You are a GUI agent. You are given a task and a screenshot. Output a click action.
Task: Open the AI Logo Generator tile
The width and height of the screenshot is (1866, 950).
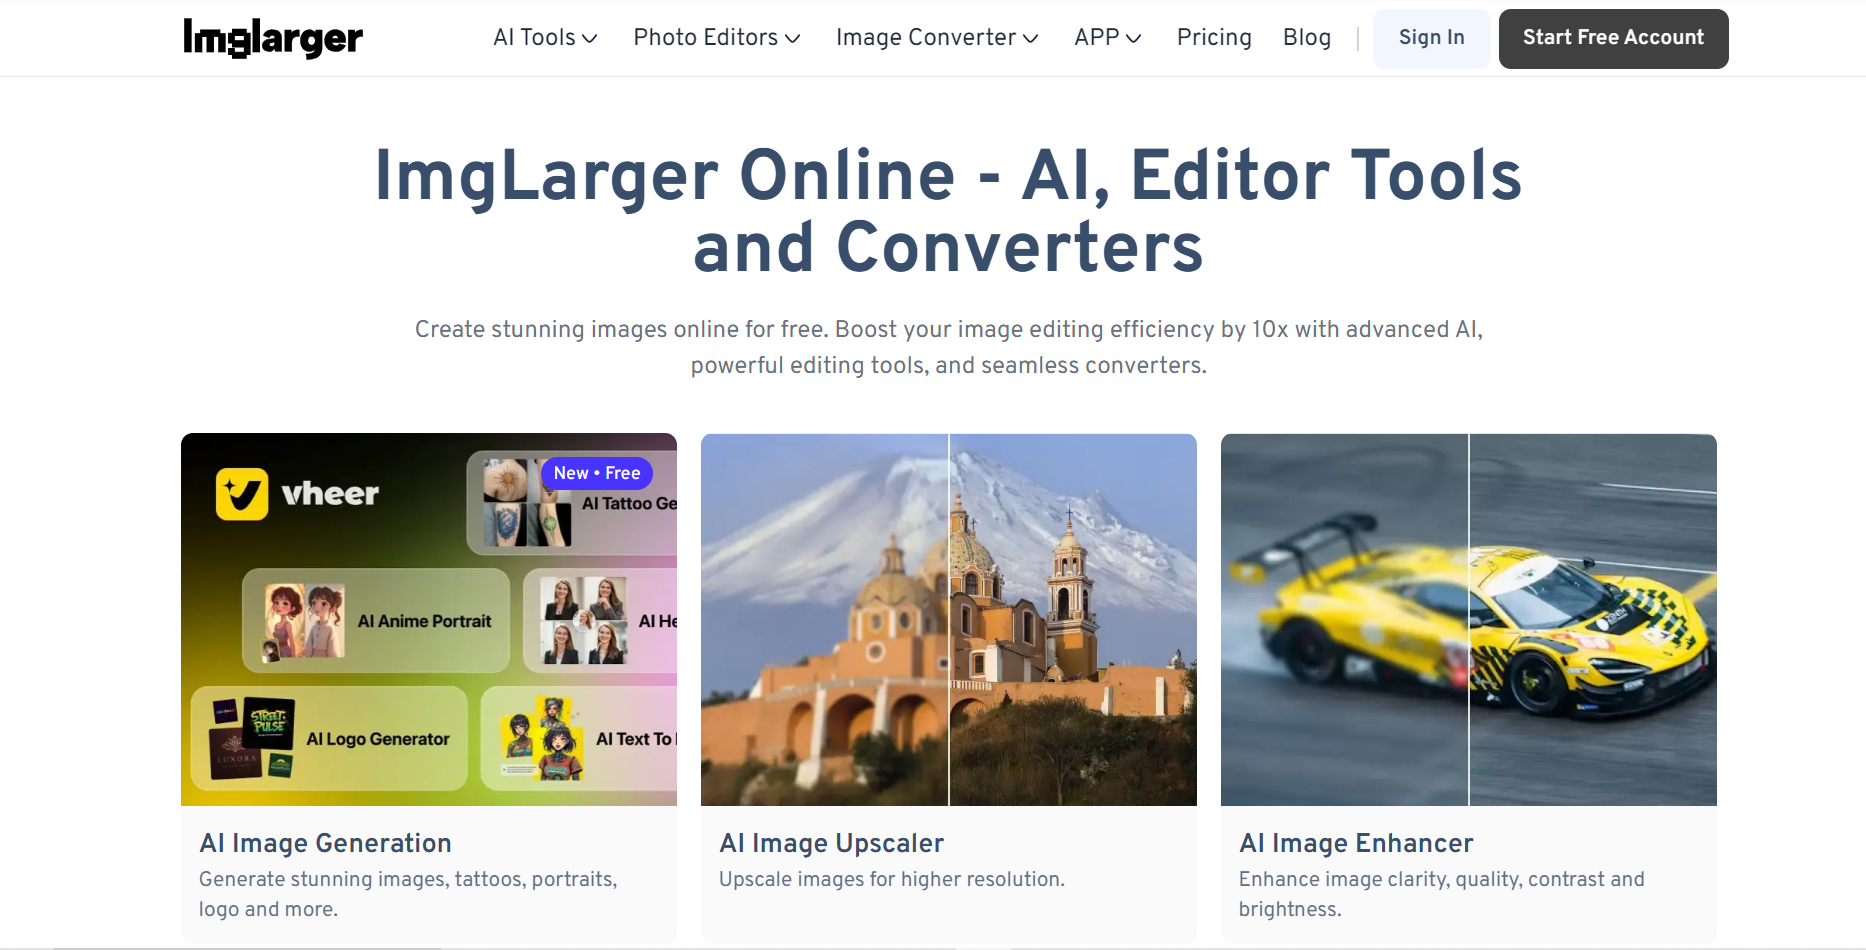click(x=329, y=739)
